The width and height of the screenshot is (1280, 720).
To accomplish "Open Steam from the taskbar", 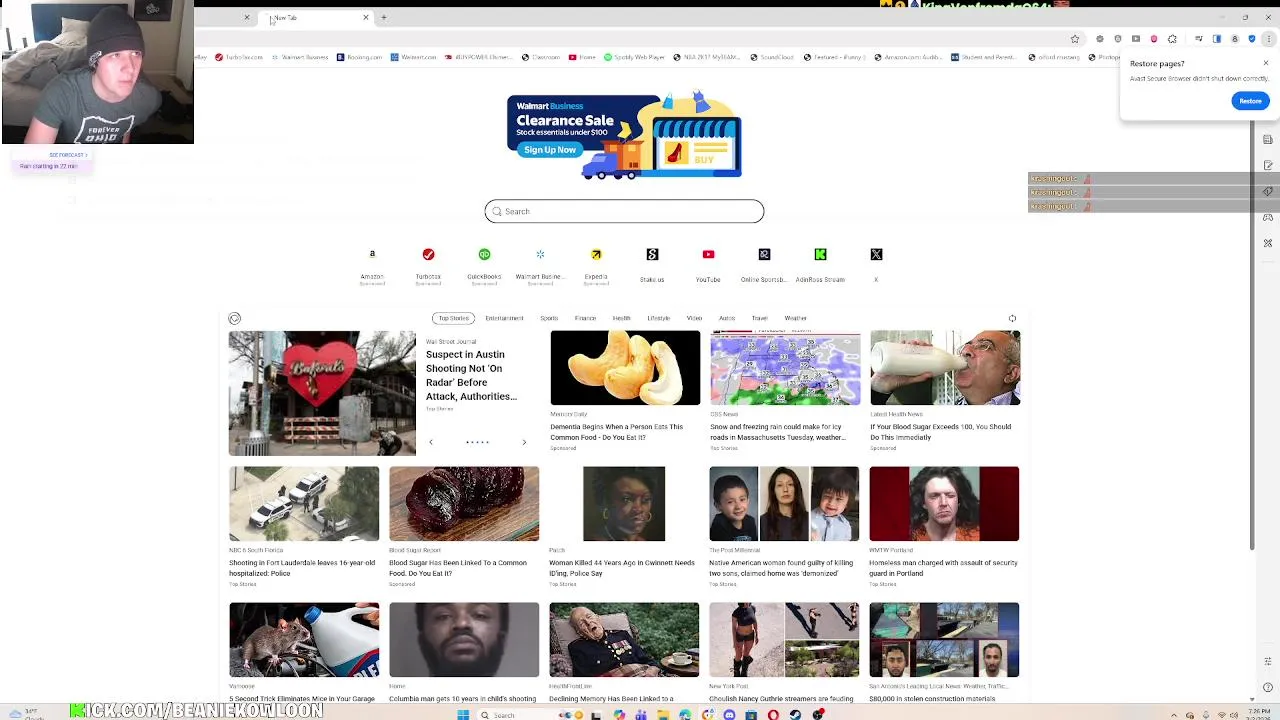I will (796, 714).
